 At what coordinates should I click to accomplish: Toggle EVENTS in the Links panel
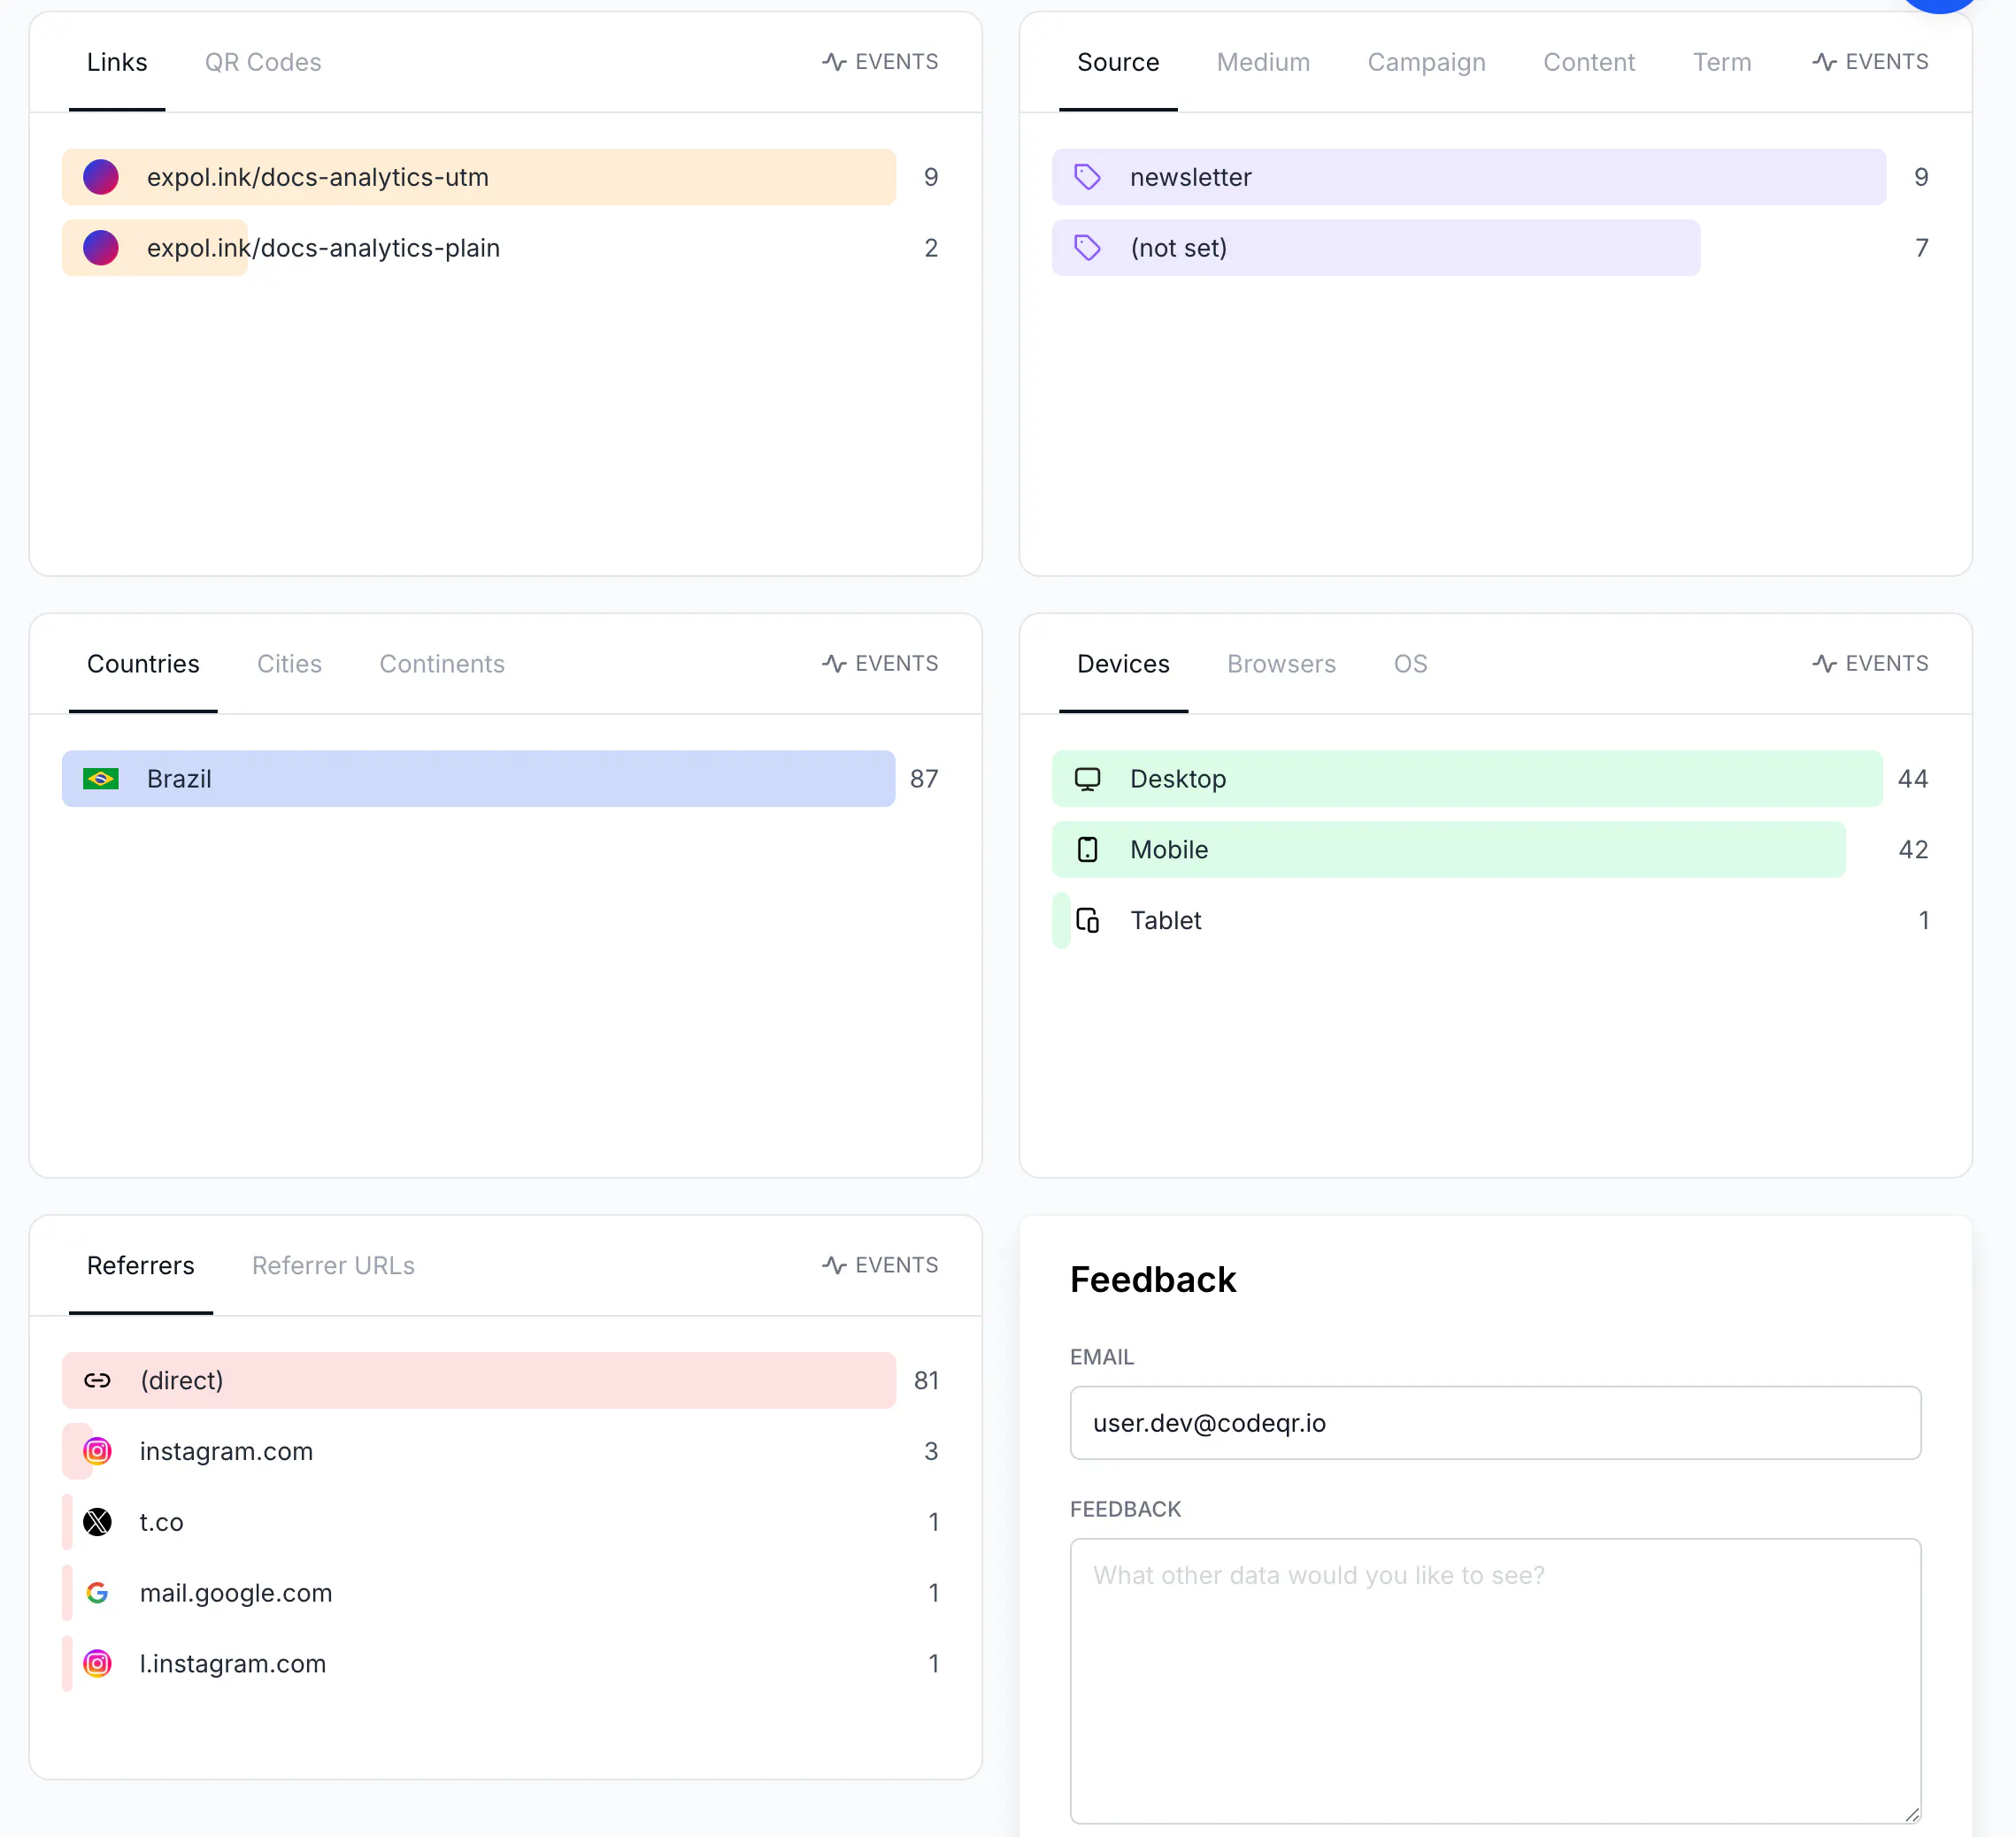pos(880,62)
